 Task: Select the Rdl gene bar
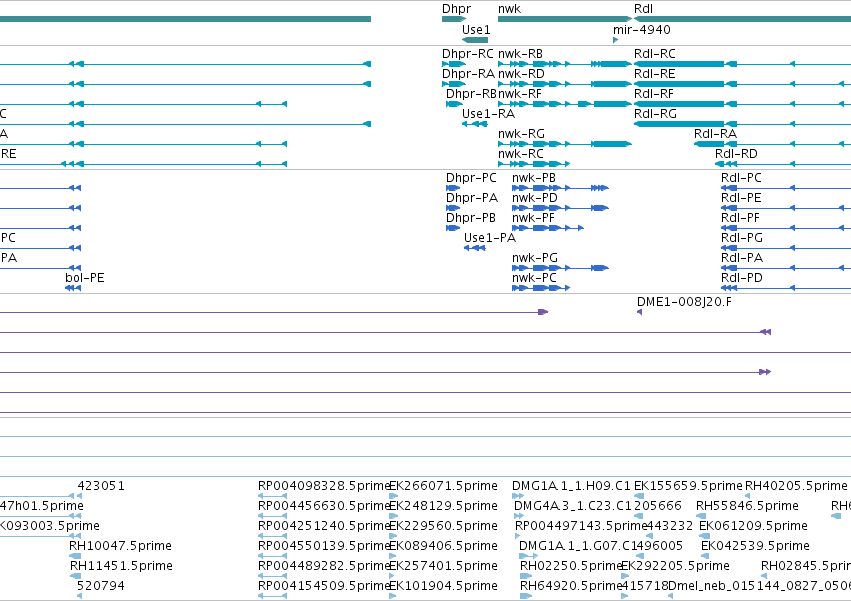point(742,19)
